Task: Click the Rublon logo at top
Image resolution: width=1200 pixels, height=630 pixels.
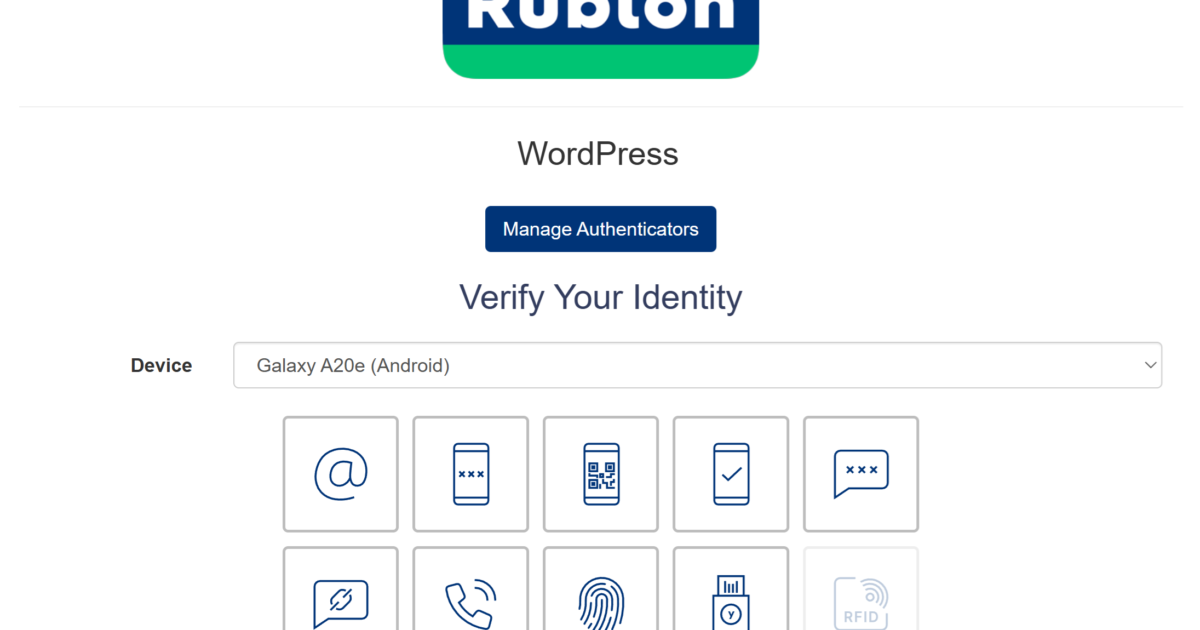Action: pyautogui.click(x=600, y=20)
